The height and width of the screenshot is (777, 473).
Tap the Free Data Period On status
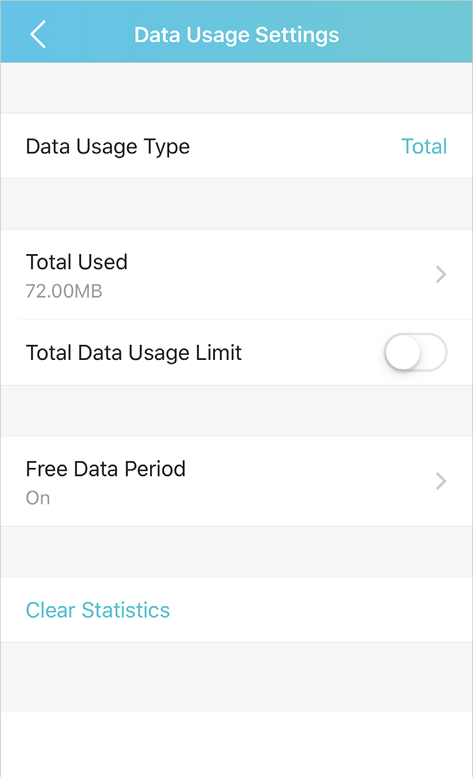click(x=38, y=498)
